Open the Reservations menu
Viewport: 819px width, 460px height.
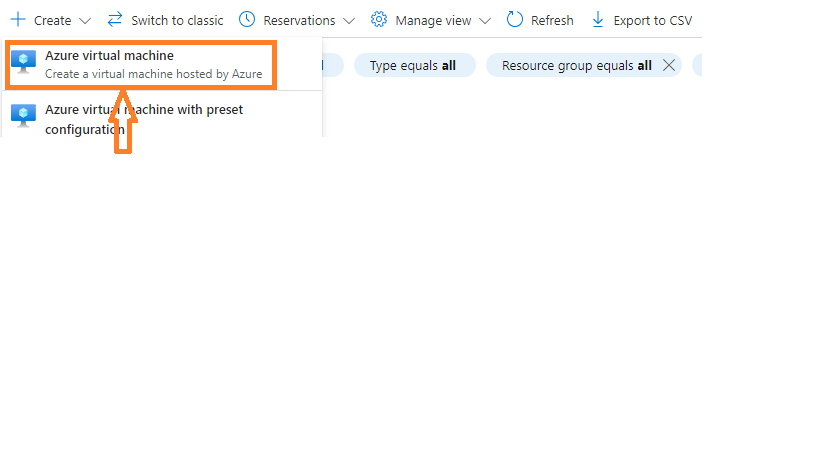point(299,20)
